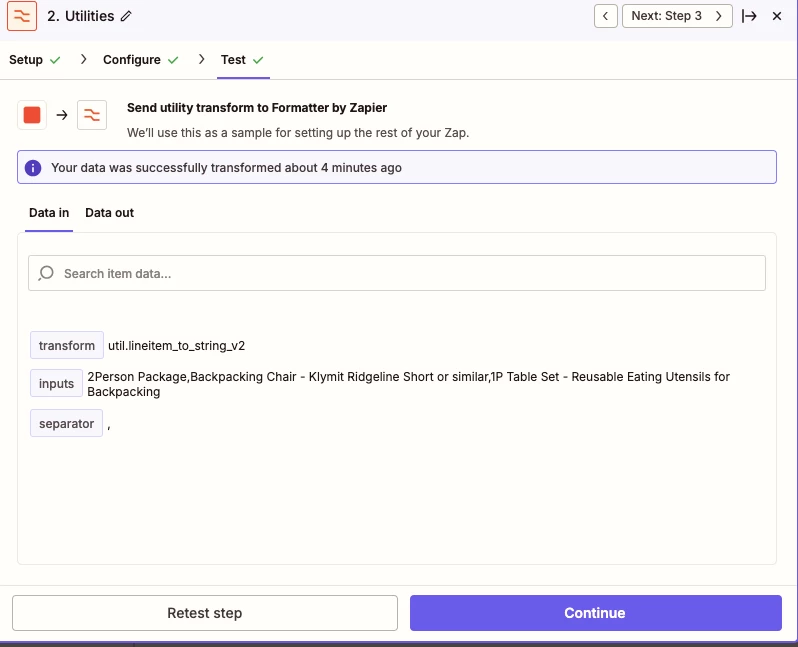Click the green check next to Configure
Viewport: 798px width, 647px height.
pyautogui.click(x=173, y=60)
